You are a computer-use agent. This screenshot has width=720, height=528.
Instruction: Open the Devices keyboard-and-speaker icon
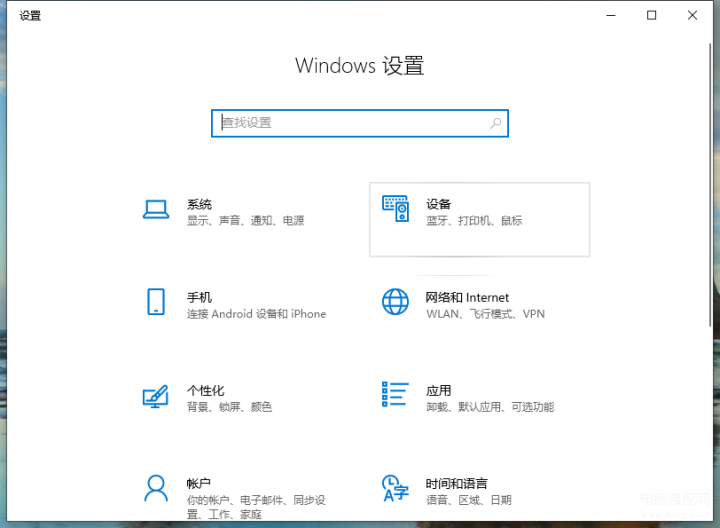coord(395,208)
